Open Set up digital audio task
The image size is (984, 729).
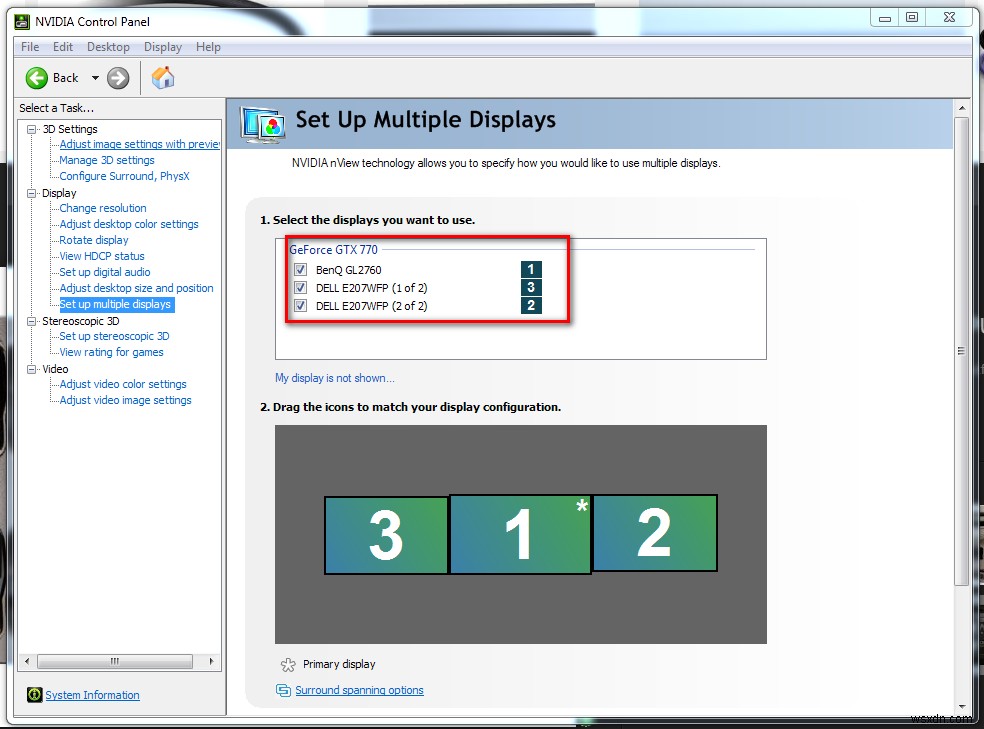(x=105, y=272)
